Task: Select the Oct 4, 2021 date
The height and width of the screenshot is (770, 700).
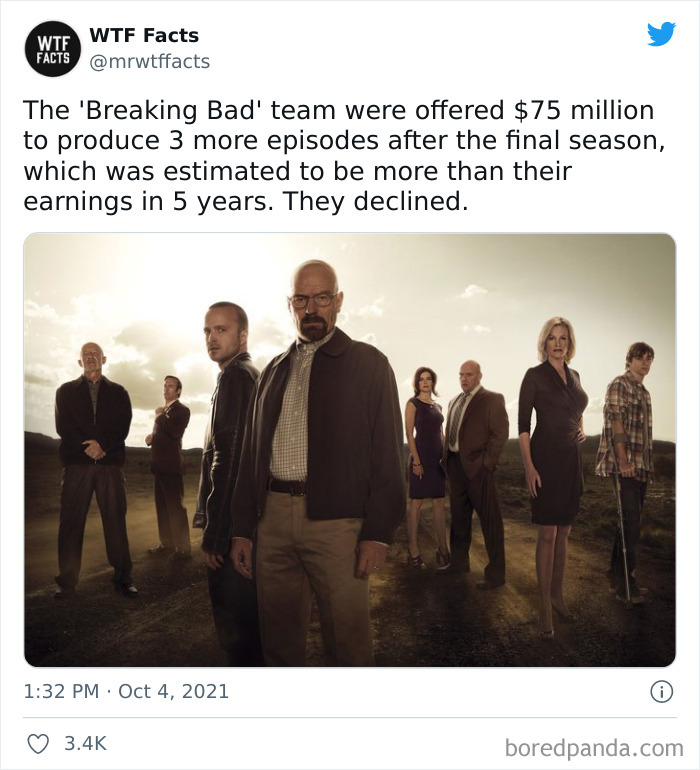Action: click(173, 691)
